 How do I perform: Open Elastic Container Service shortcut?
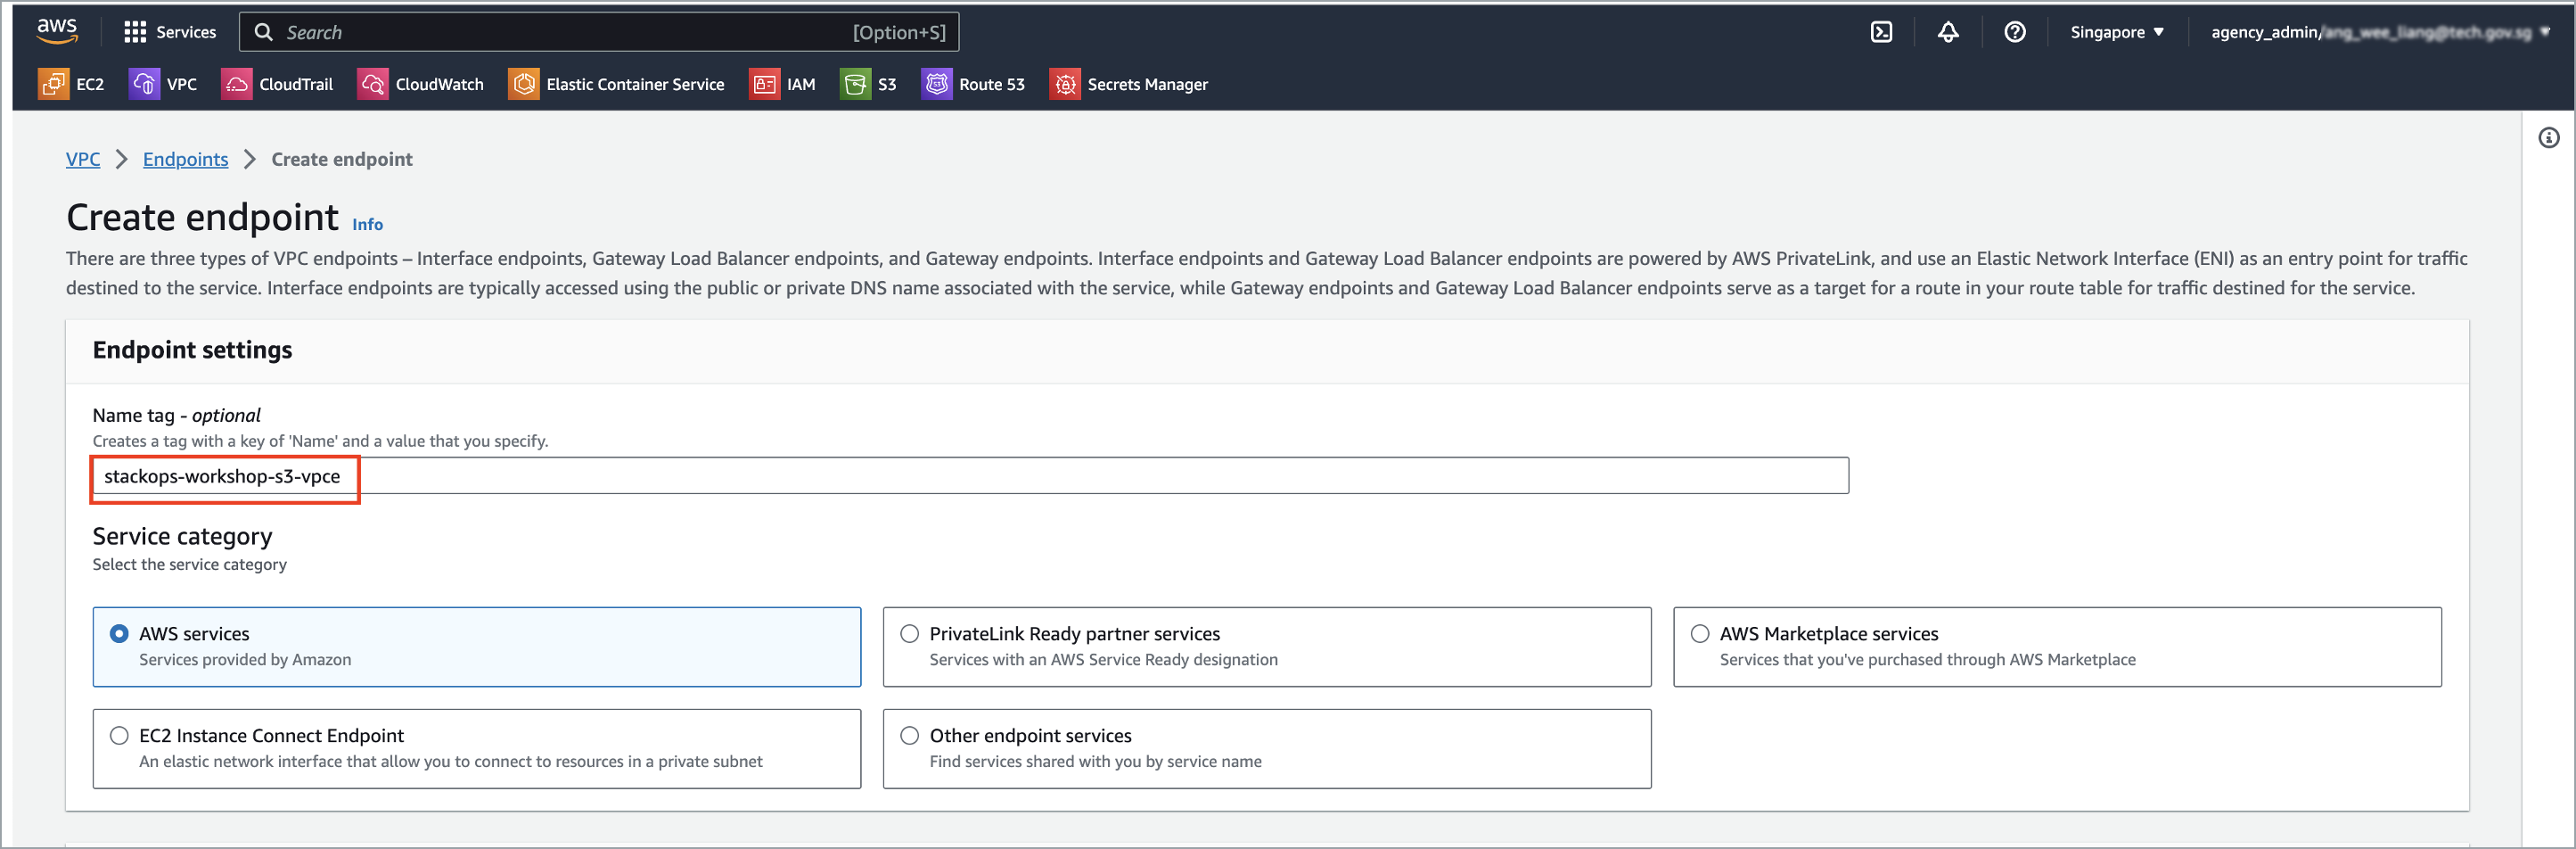[x=523, y=84]
